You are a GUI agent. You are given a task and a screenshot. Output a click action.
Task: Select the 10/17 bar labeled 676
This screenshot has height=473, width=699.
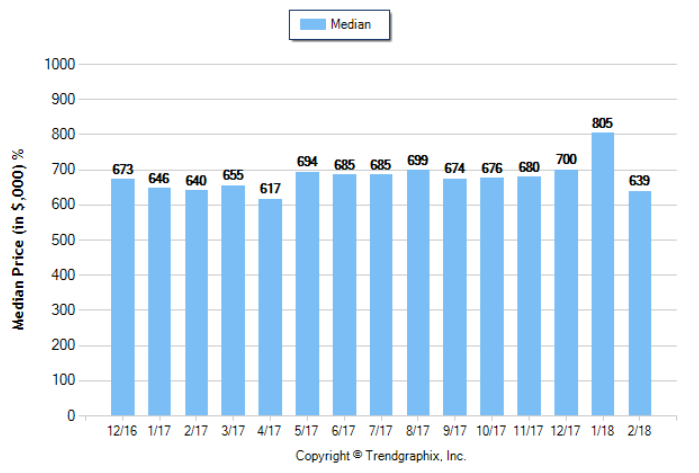[492, 296]
